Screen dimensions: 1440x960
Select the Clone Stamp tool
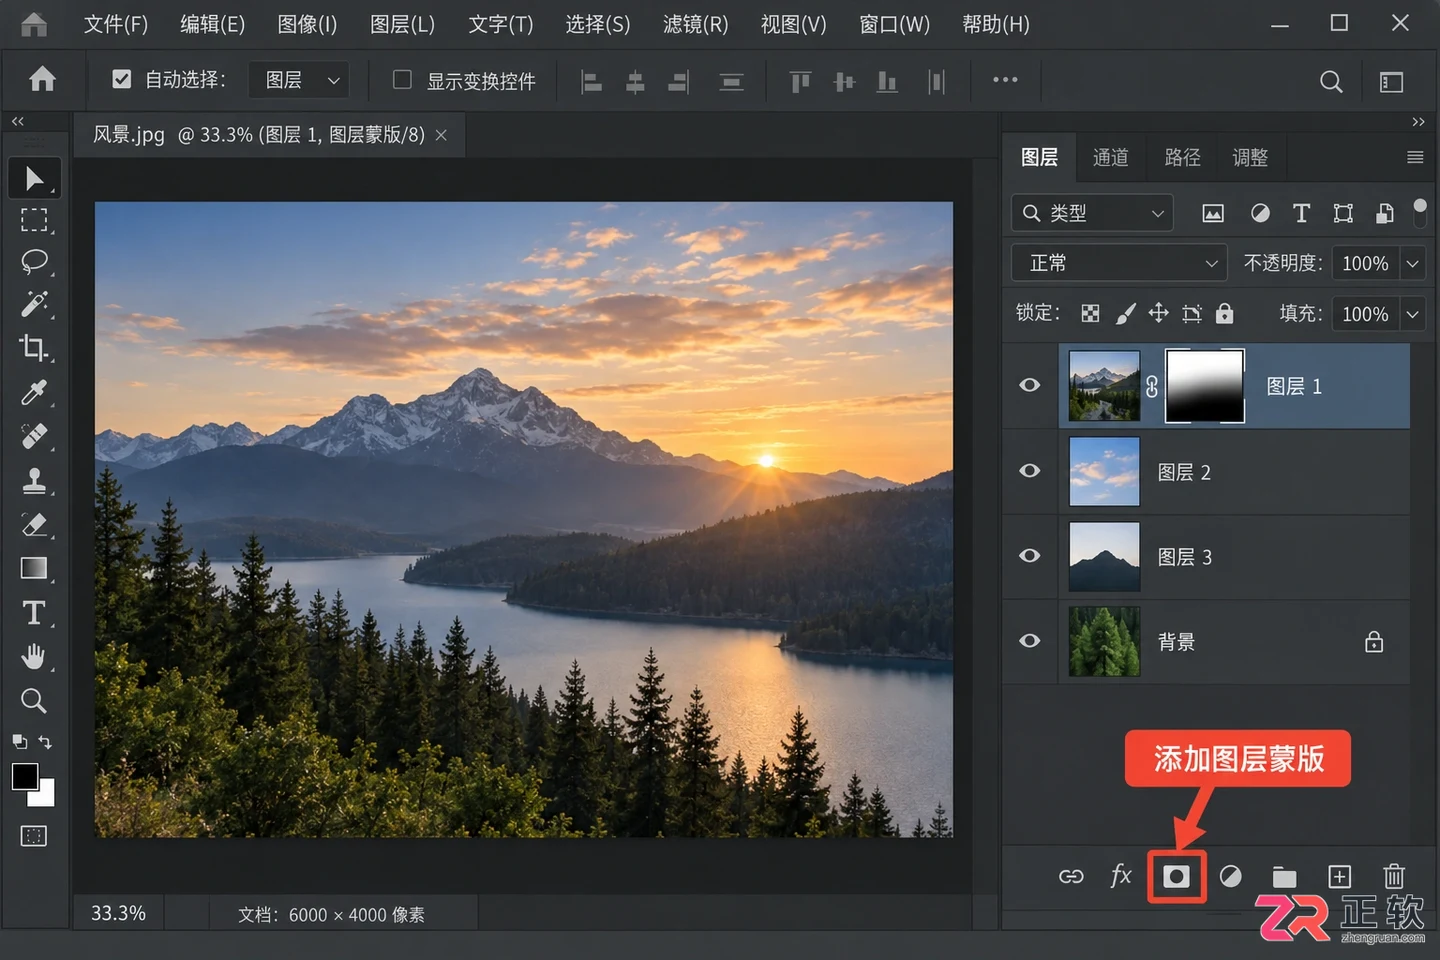pyautogui.click(x=34, y=480)
